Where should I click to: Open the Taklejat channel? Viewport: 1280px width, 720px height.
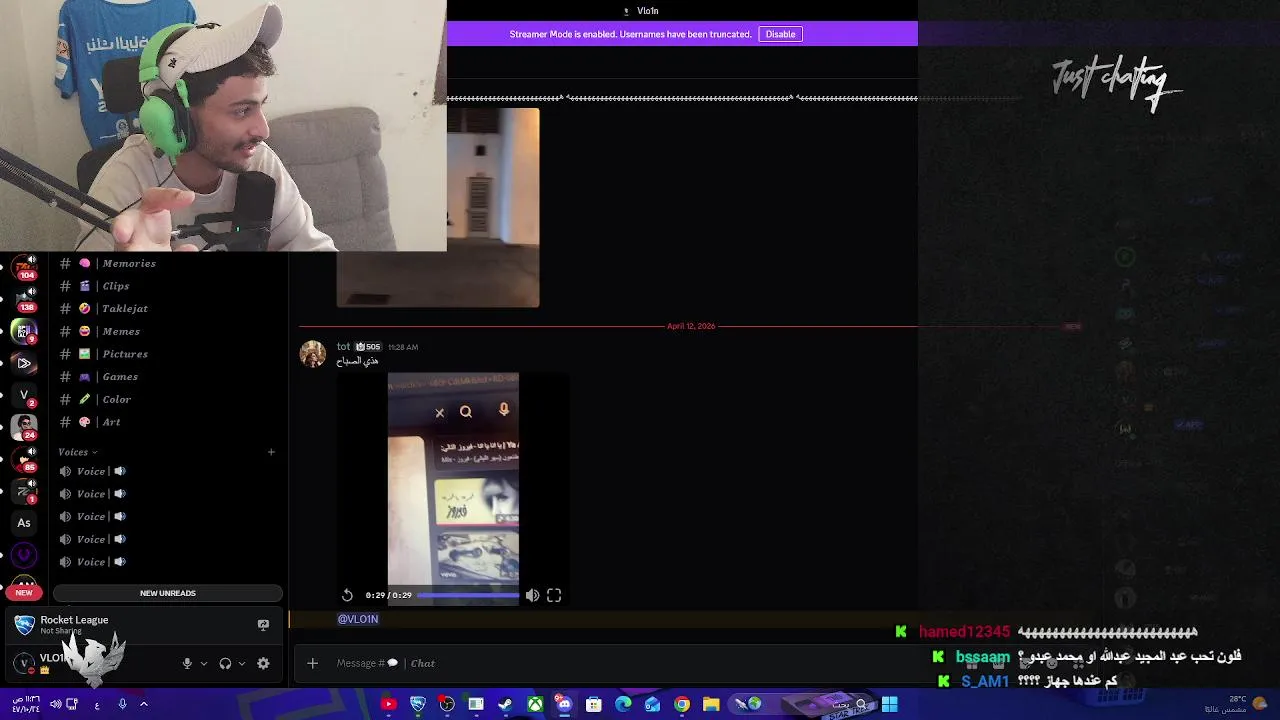click(x=168, y=309)
